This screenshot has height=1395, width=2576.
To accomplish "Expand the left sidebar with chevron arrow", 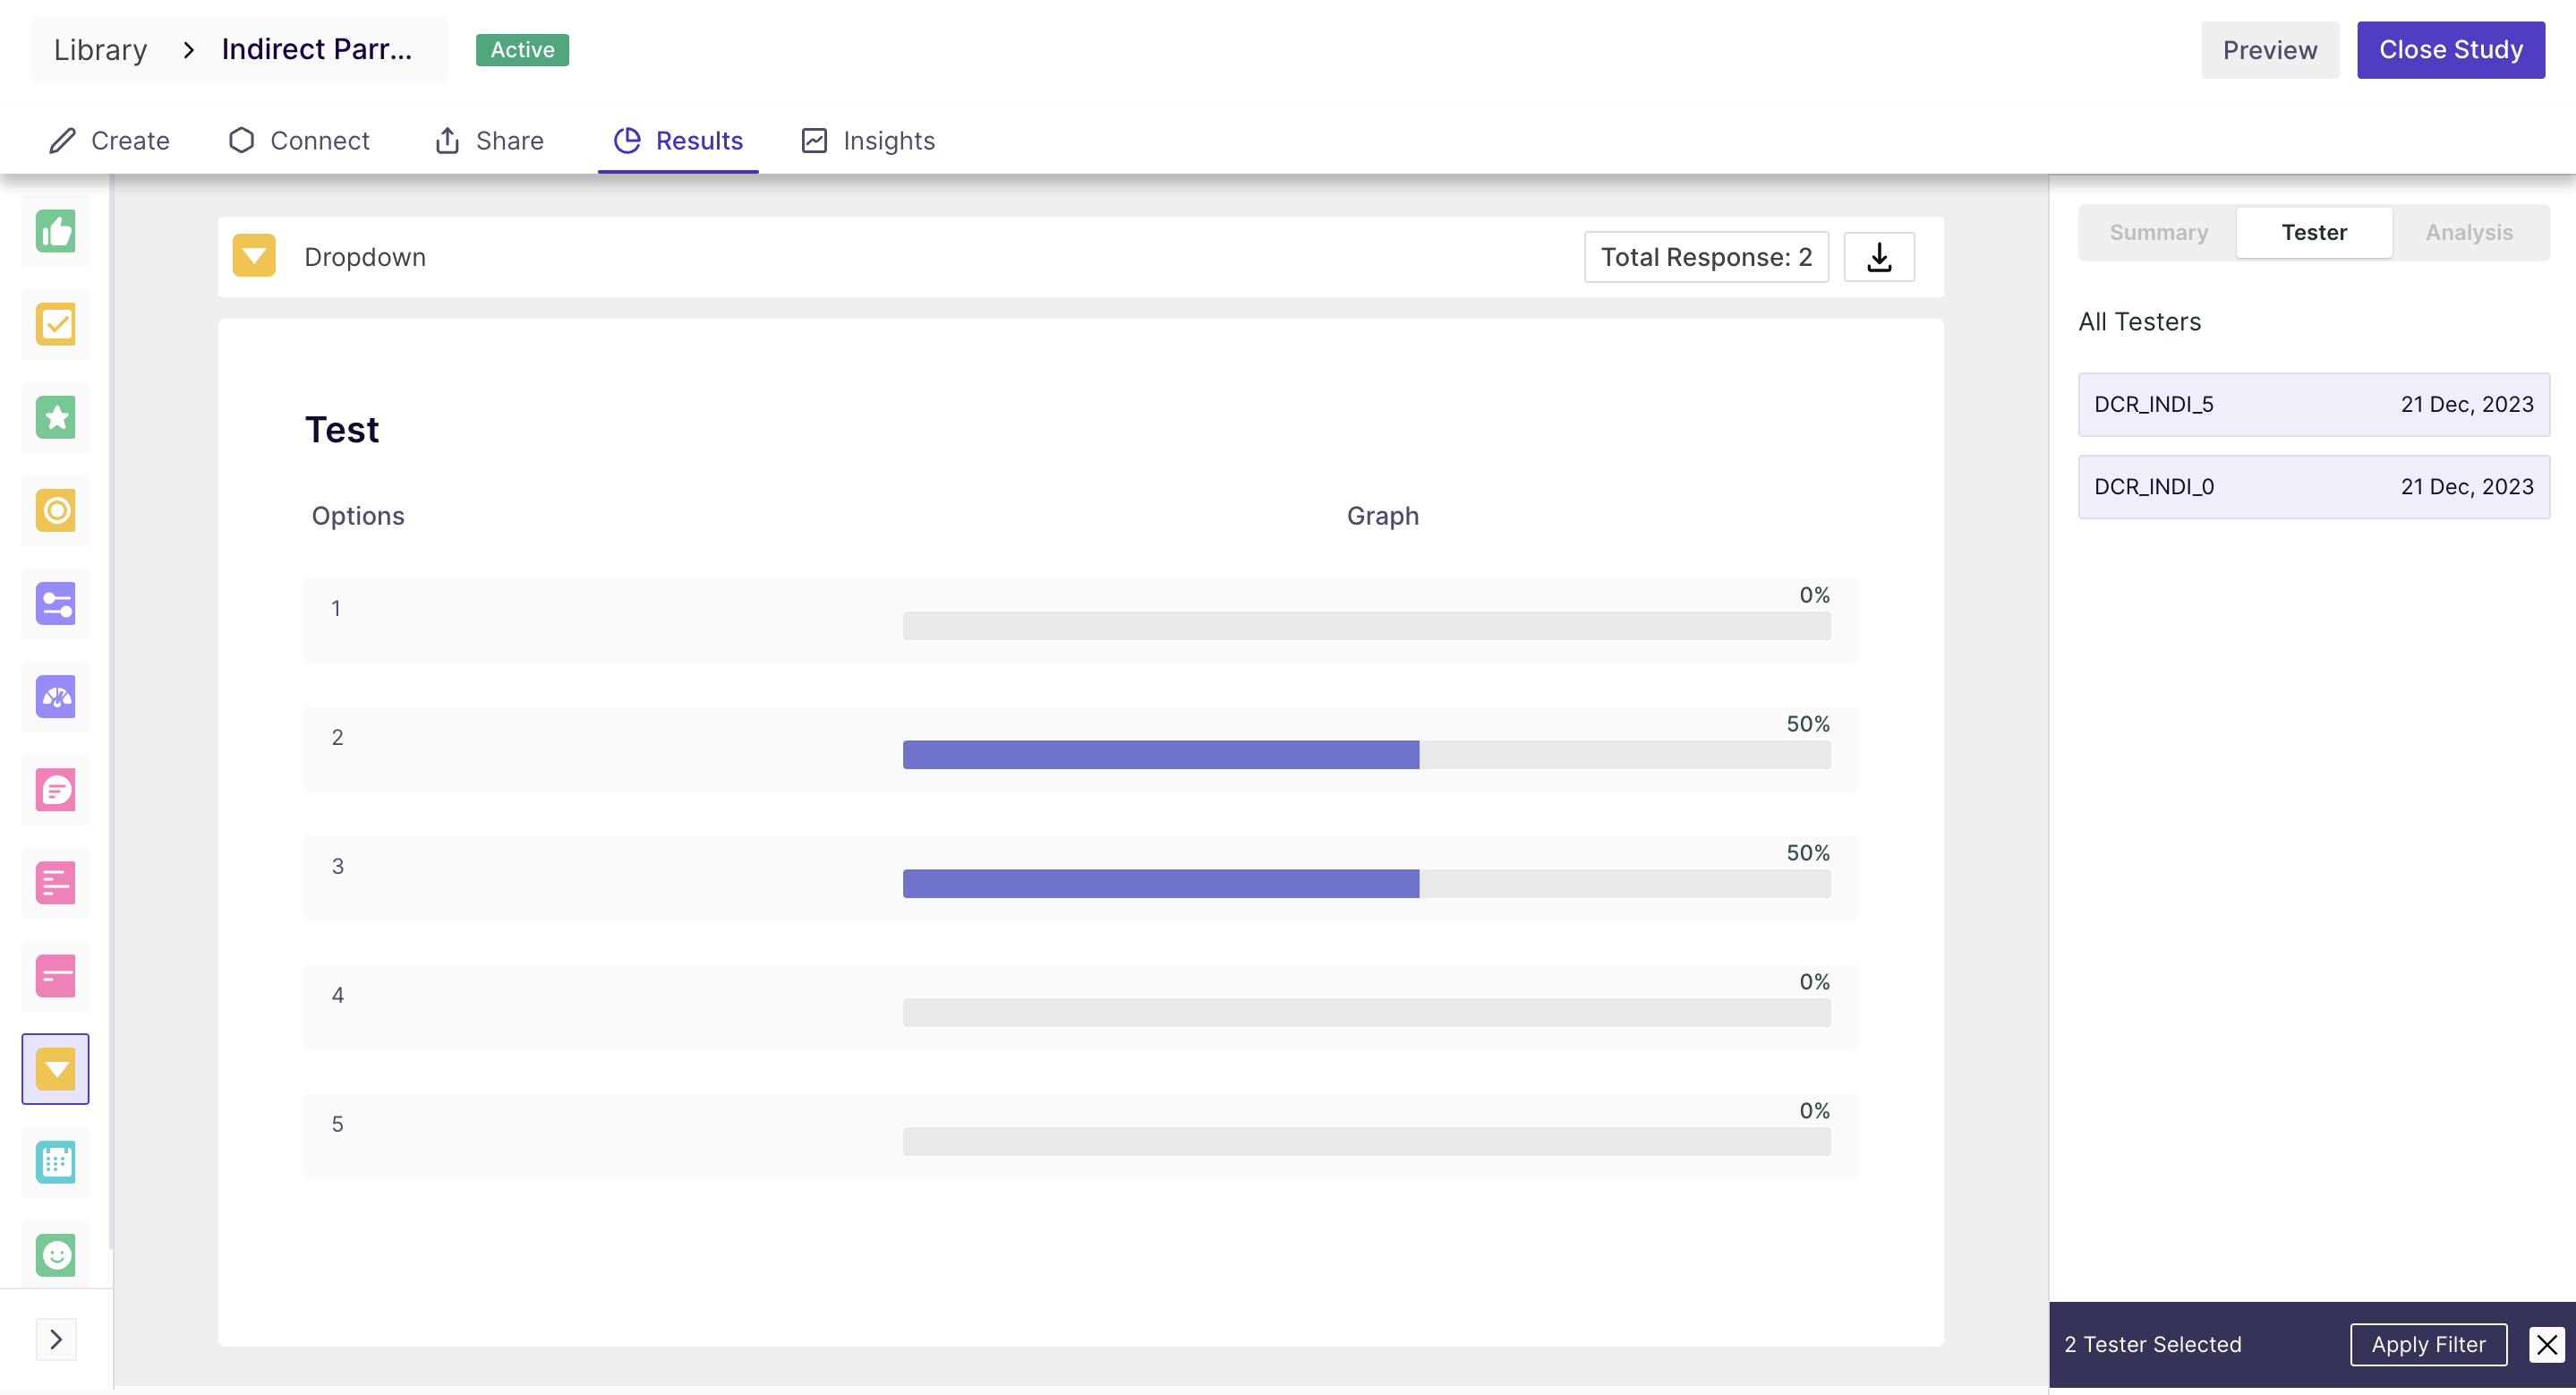I will click(56, 1339).
